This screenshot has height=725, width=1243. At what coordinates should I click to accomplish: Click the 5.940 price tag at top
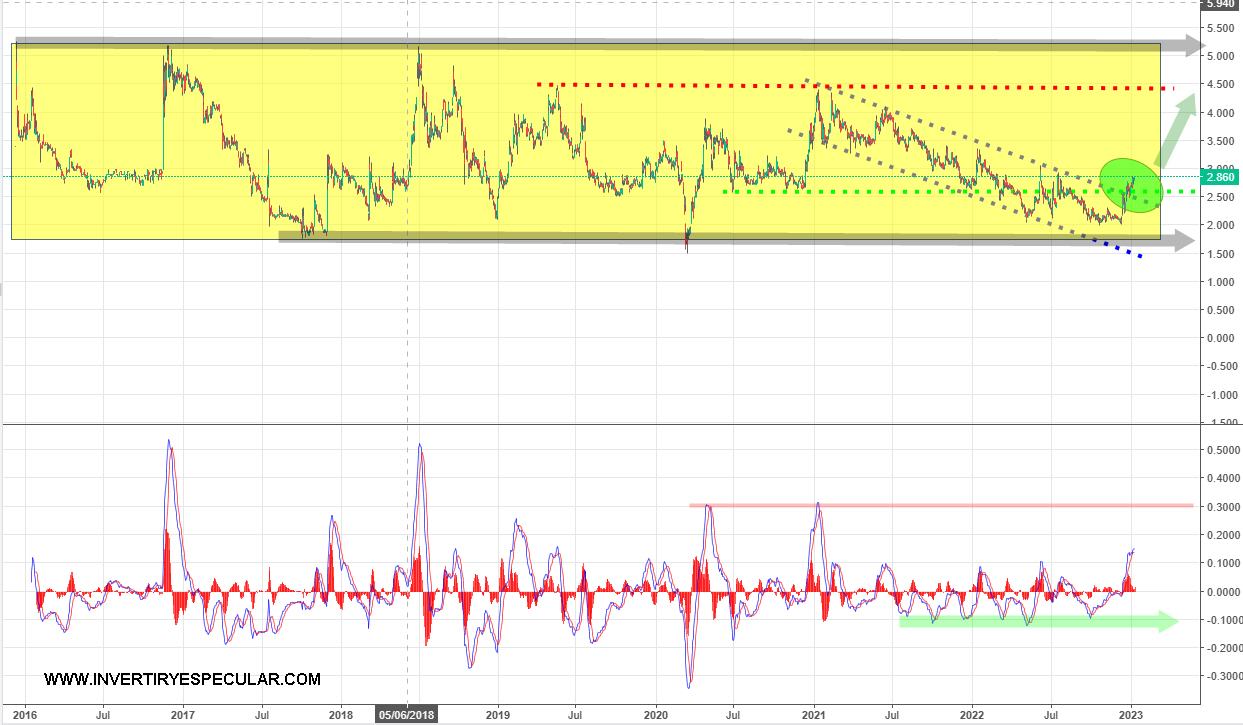[x=1221, y=4]
